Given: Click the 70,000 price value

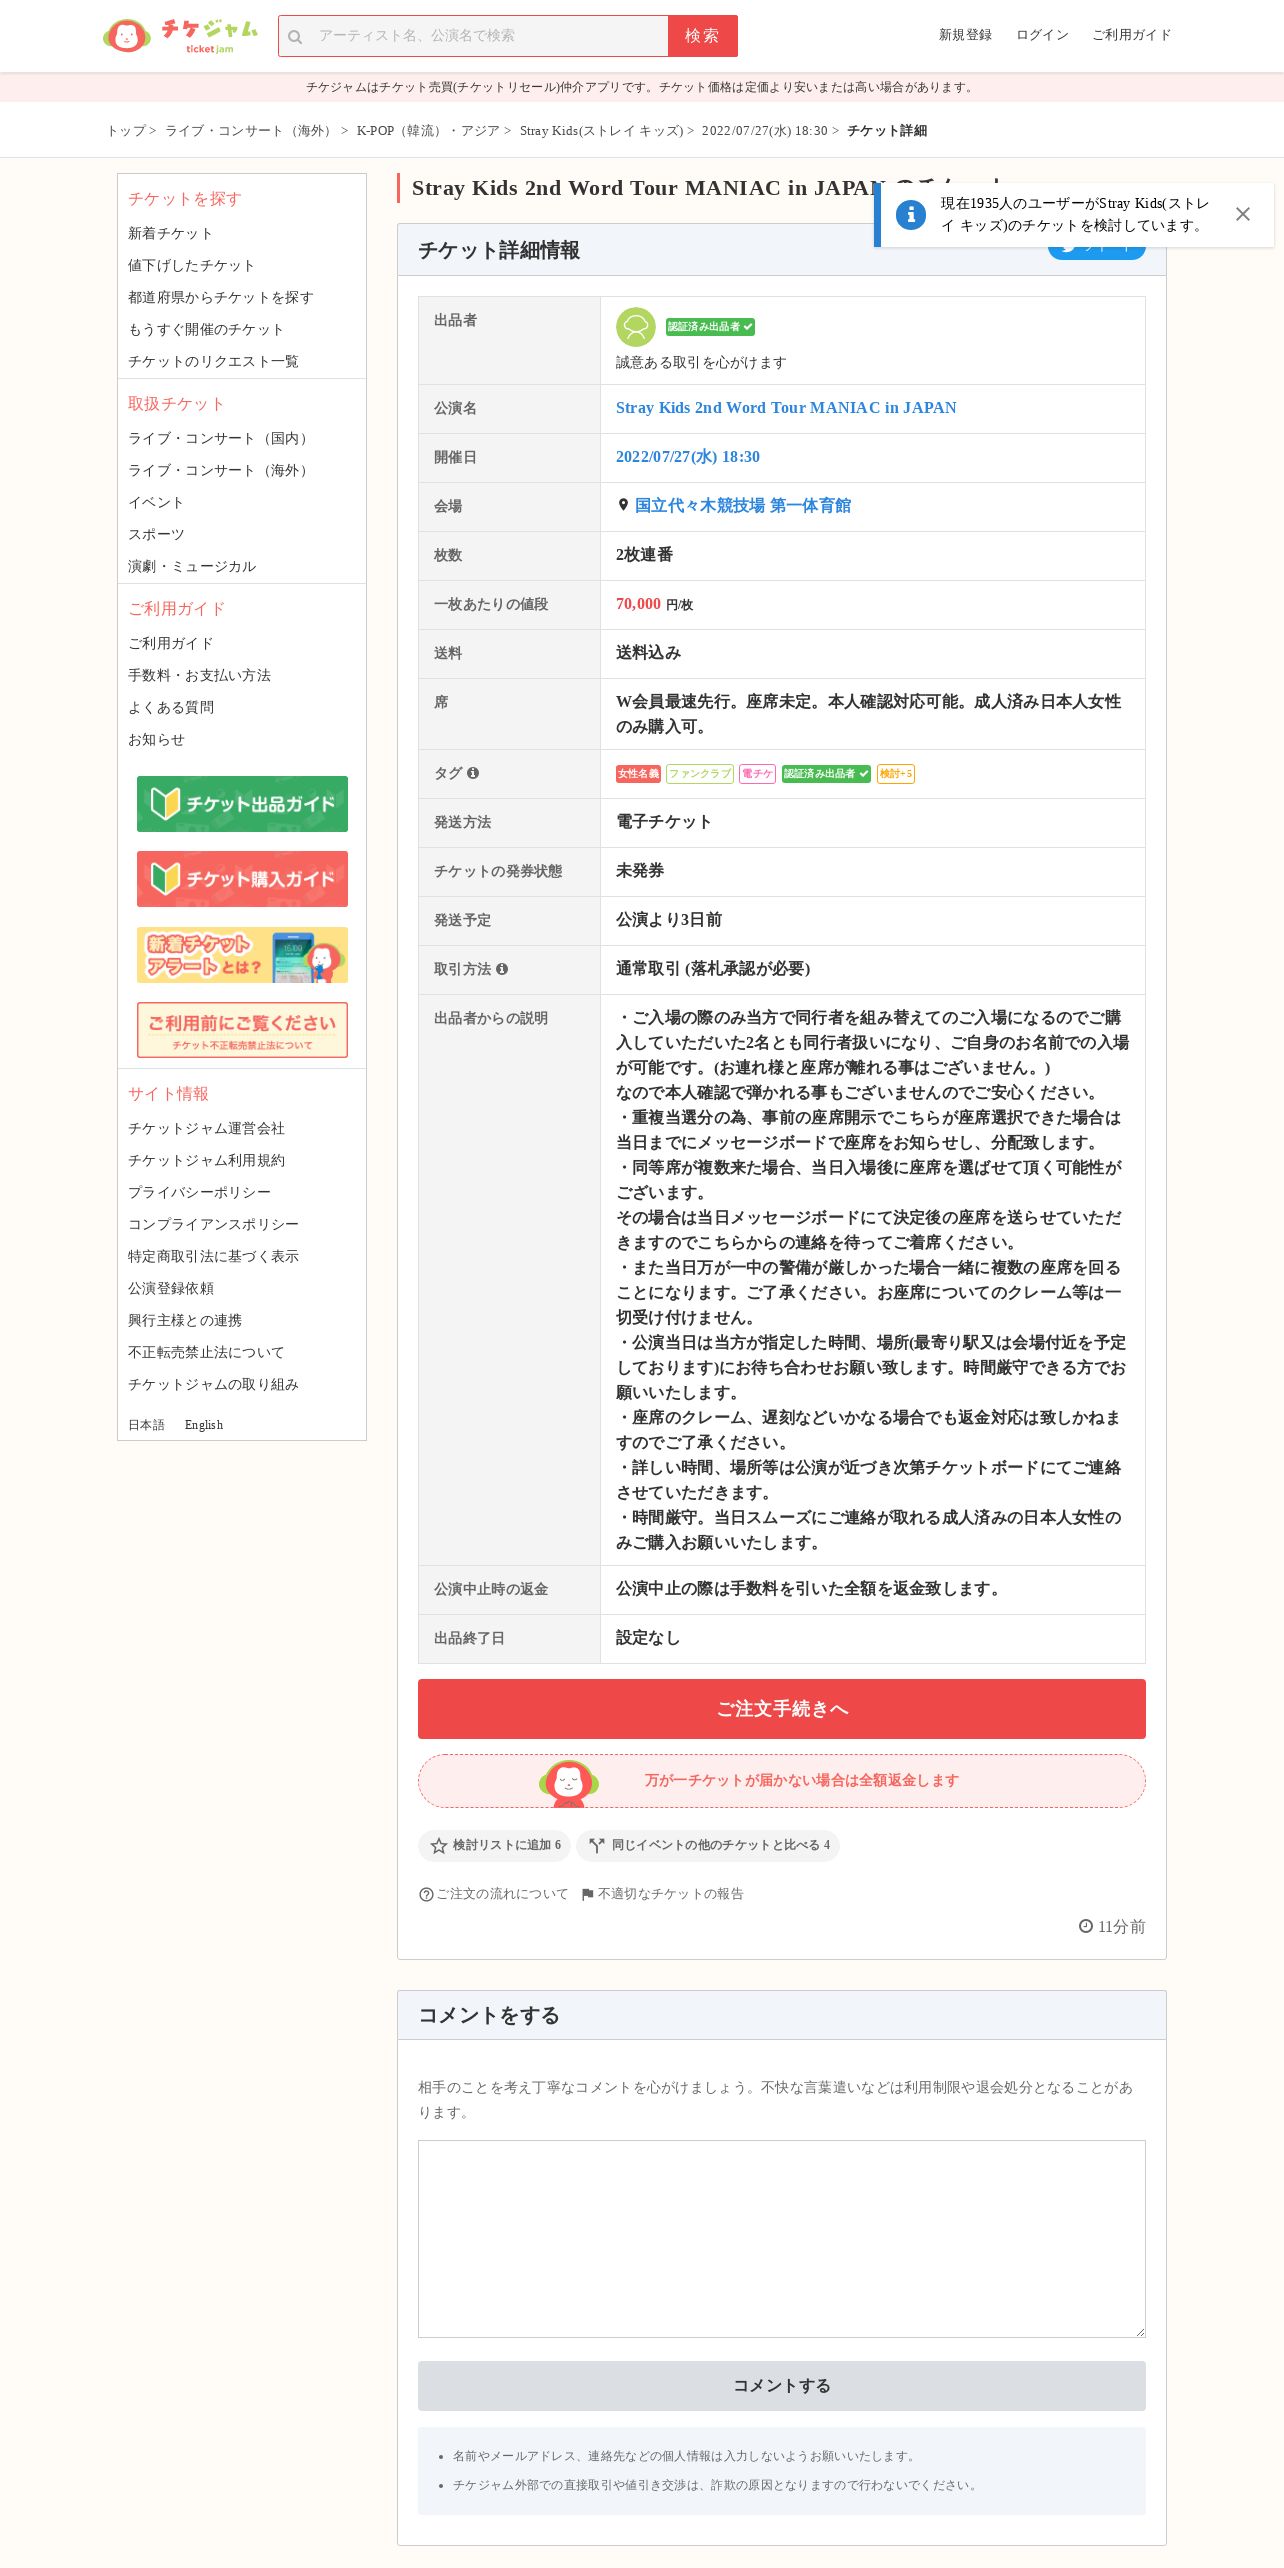Looking at the screenshot, I should coord(638,604).
